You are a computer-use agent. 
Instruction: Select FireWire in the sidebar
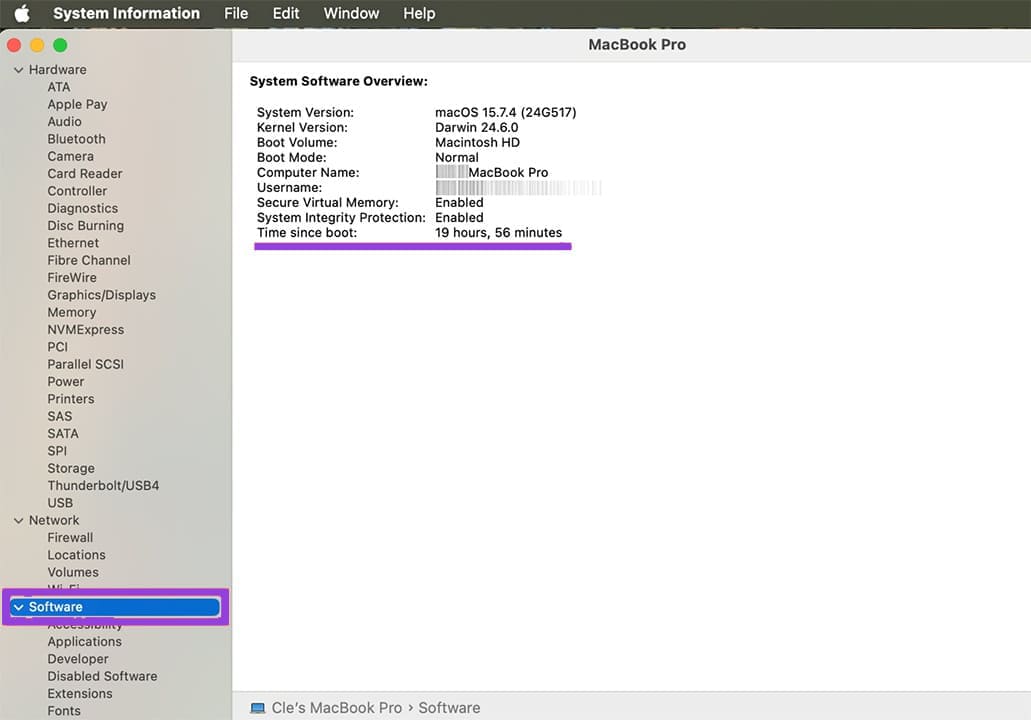coord(72,277)
